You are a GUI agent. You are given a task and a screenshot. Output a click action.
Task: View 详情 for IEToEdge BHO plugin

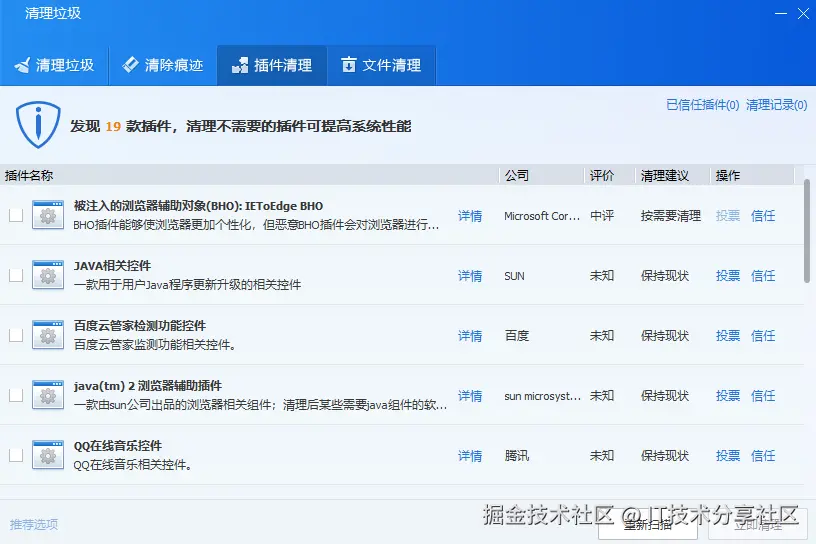tap(470, 216)
